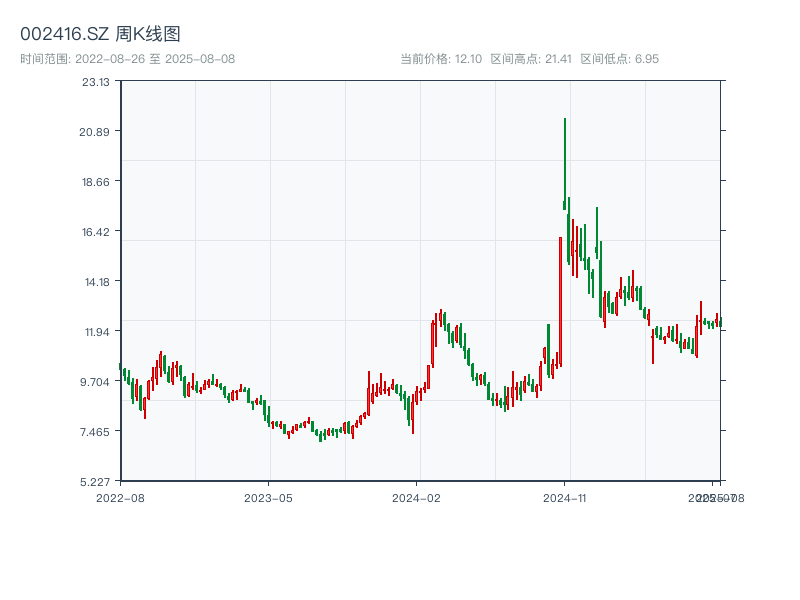The width and height of the screenshot is (800, 600).
Task: Click the period low label 区间低点: 6.95
Action: point(620,59)
